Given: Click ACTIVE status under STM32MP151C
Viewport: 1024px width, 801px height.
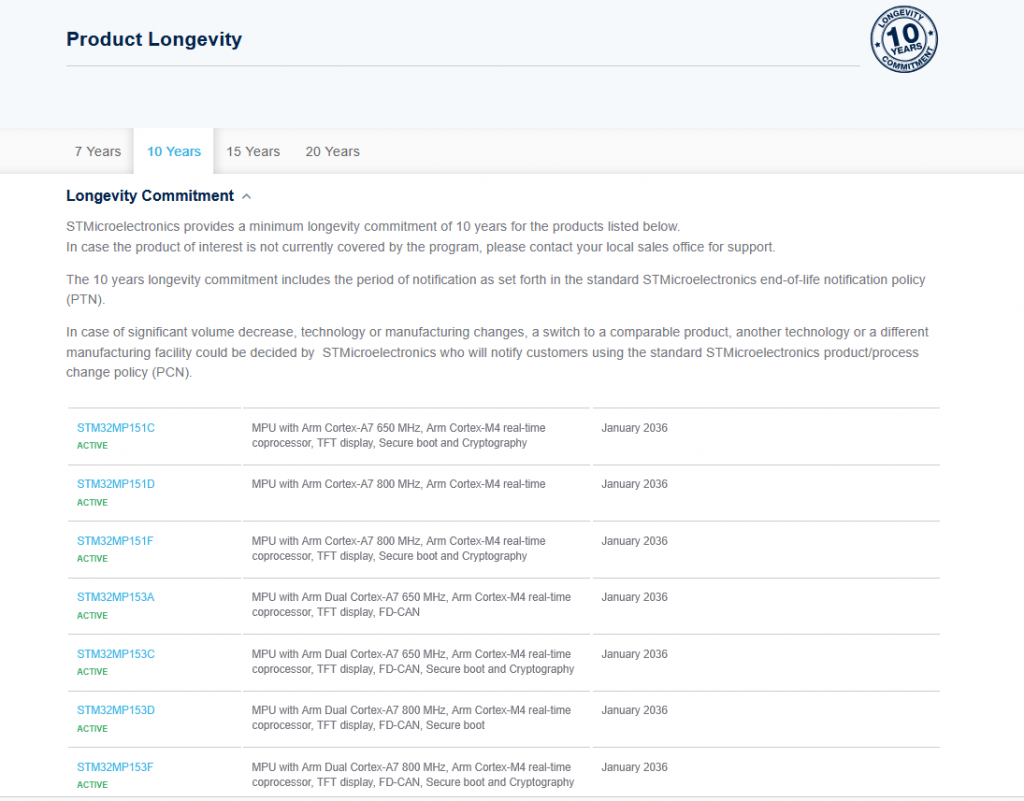Looking at the screenshot, I should pos(92,446).
